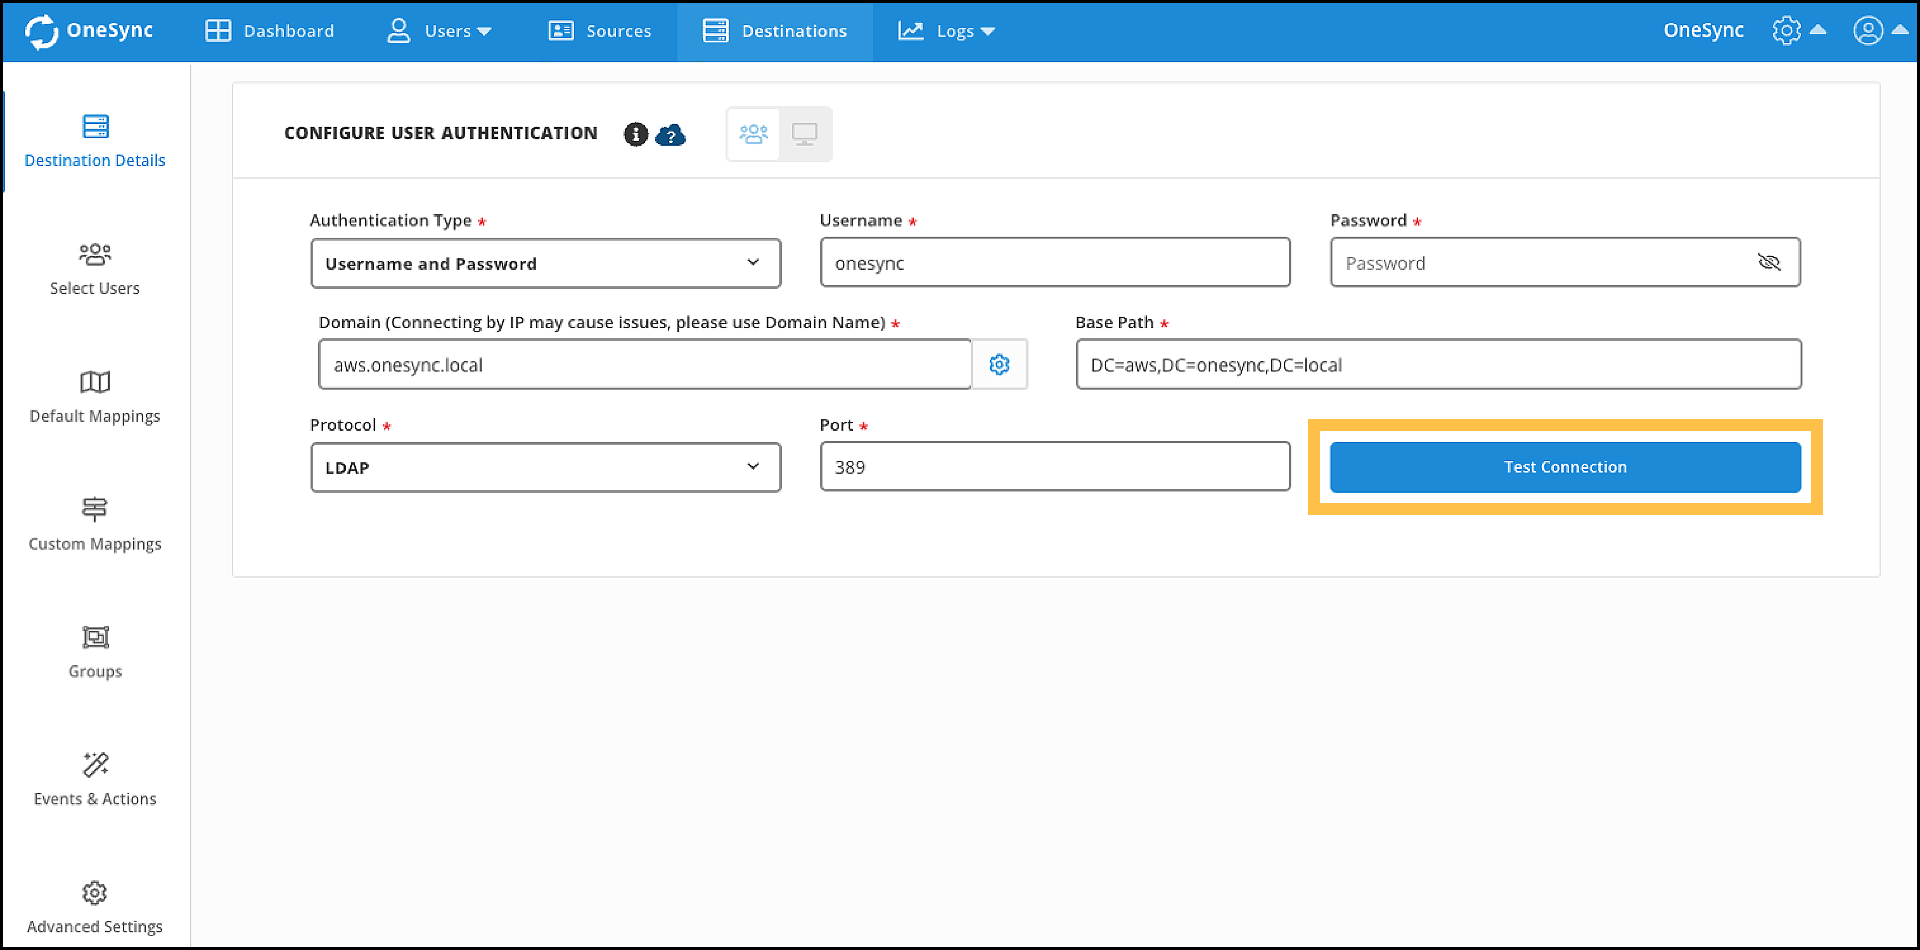Expand the Users menu in the top bar
The image size is (1920, 950).
click(440, 31)
